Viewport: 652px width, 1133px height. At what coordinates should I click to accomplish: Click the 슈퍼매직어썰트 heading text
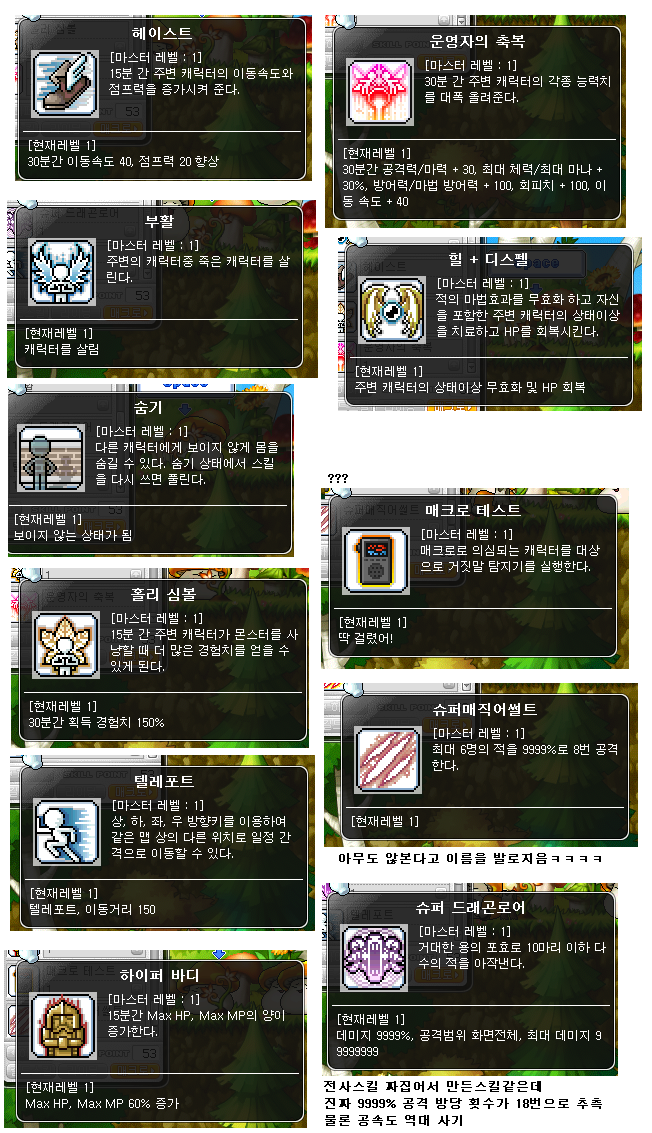tap(484, 709)
